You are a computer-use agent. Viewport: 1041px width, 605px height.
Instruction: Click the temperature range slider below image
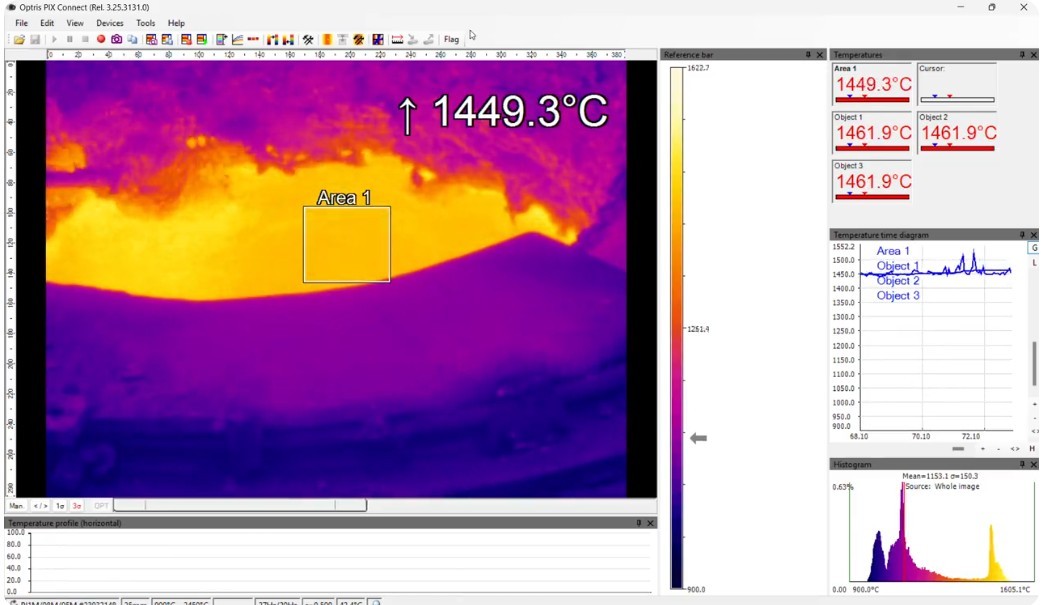click(x=240, y=505)
